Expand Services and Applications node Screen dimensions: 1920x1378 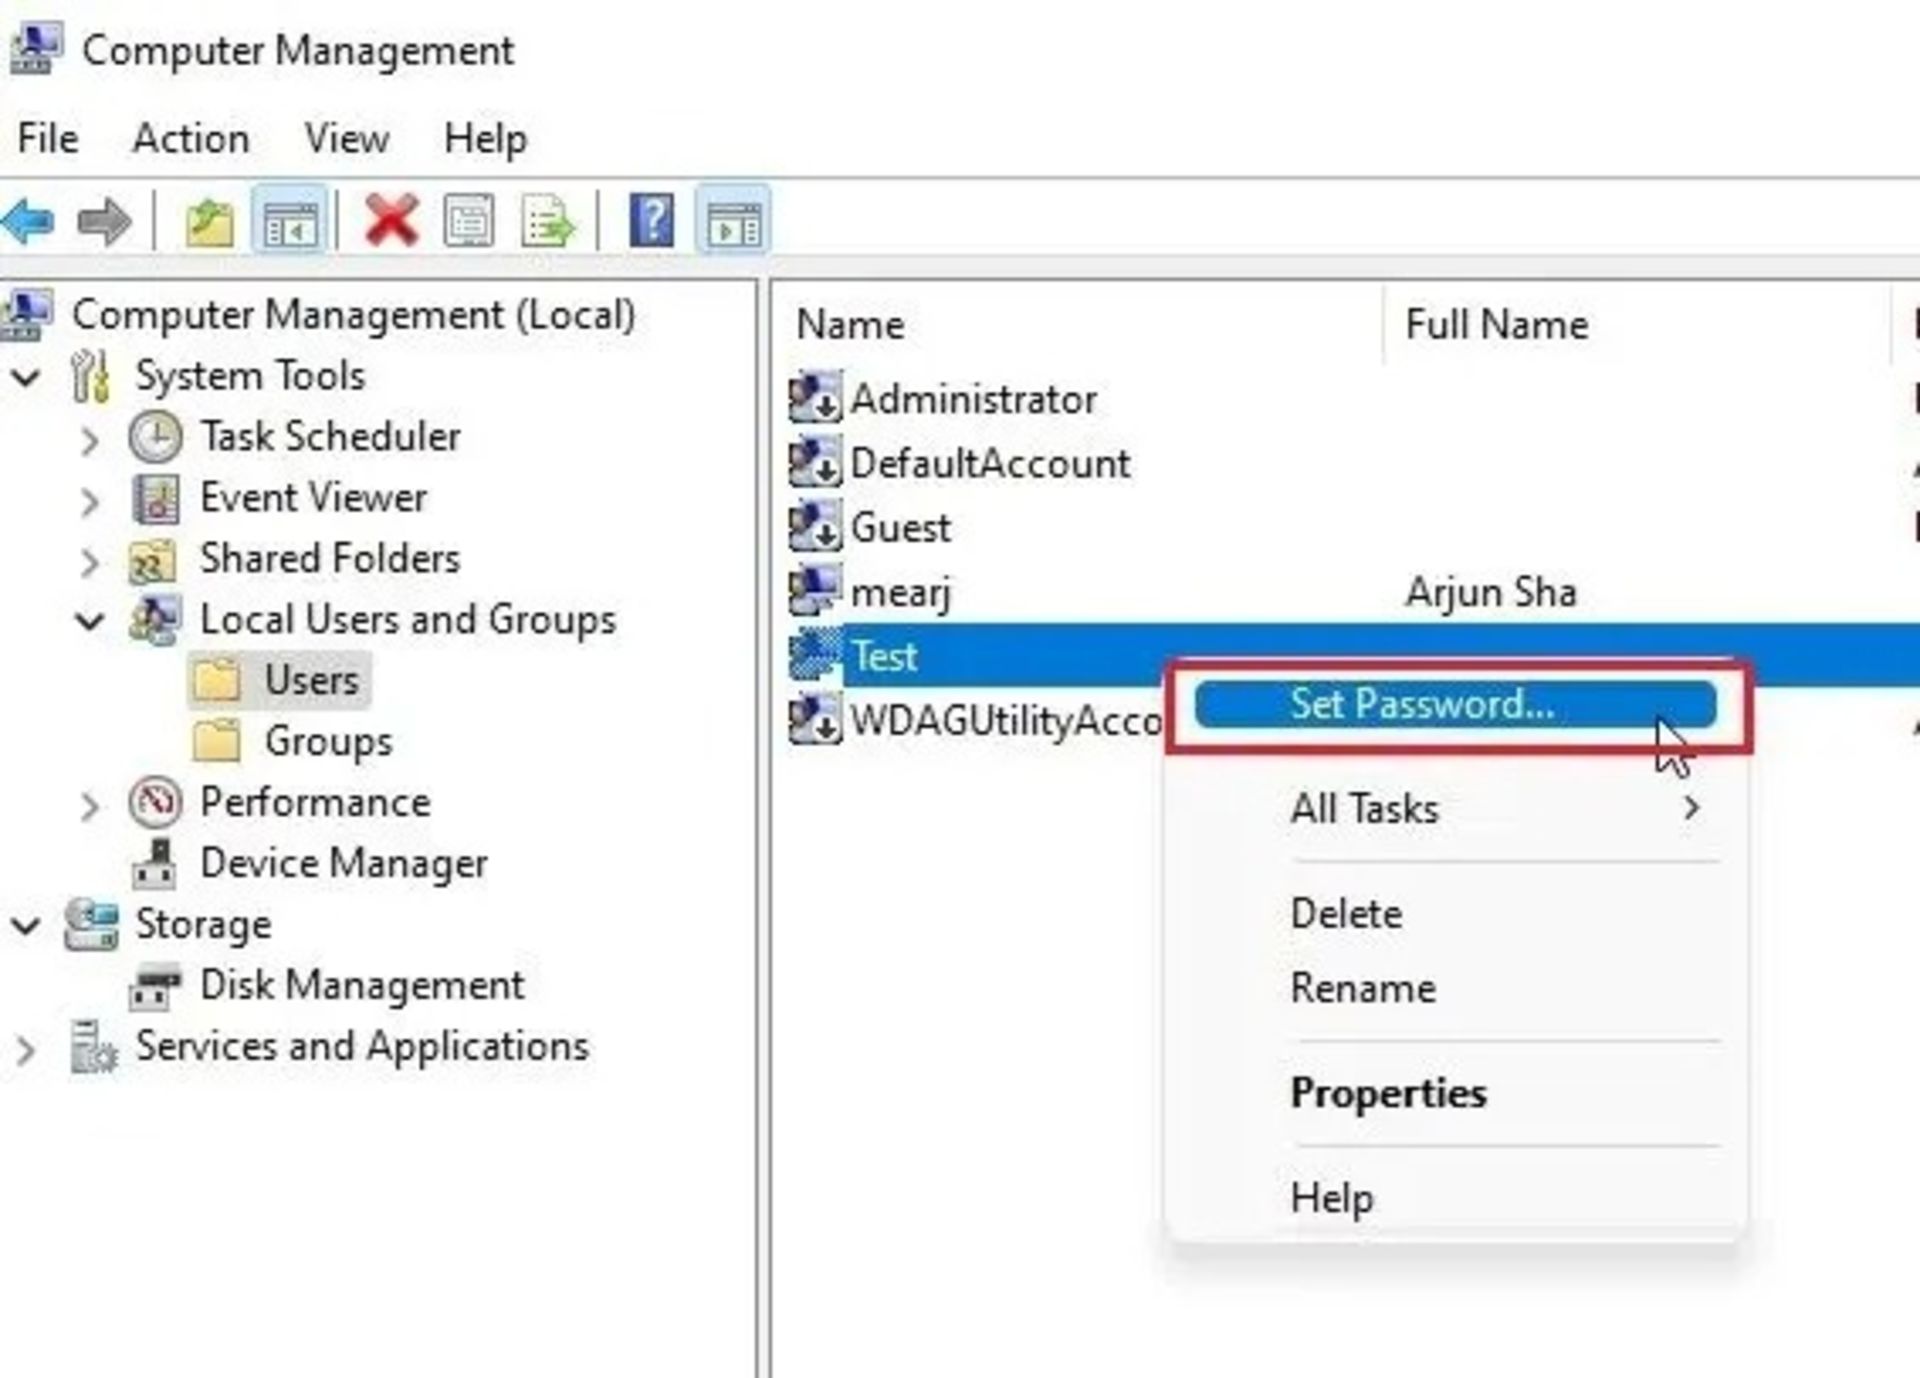[26, 1050]
